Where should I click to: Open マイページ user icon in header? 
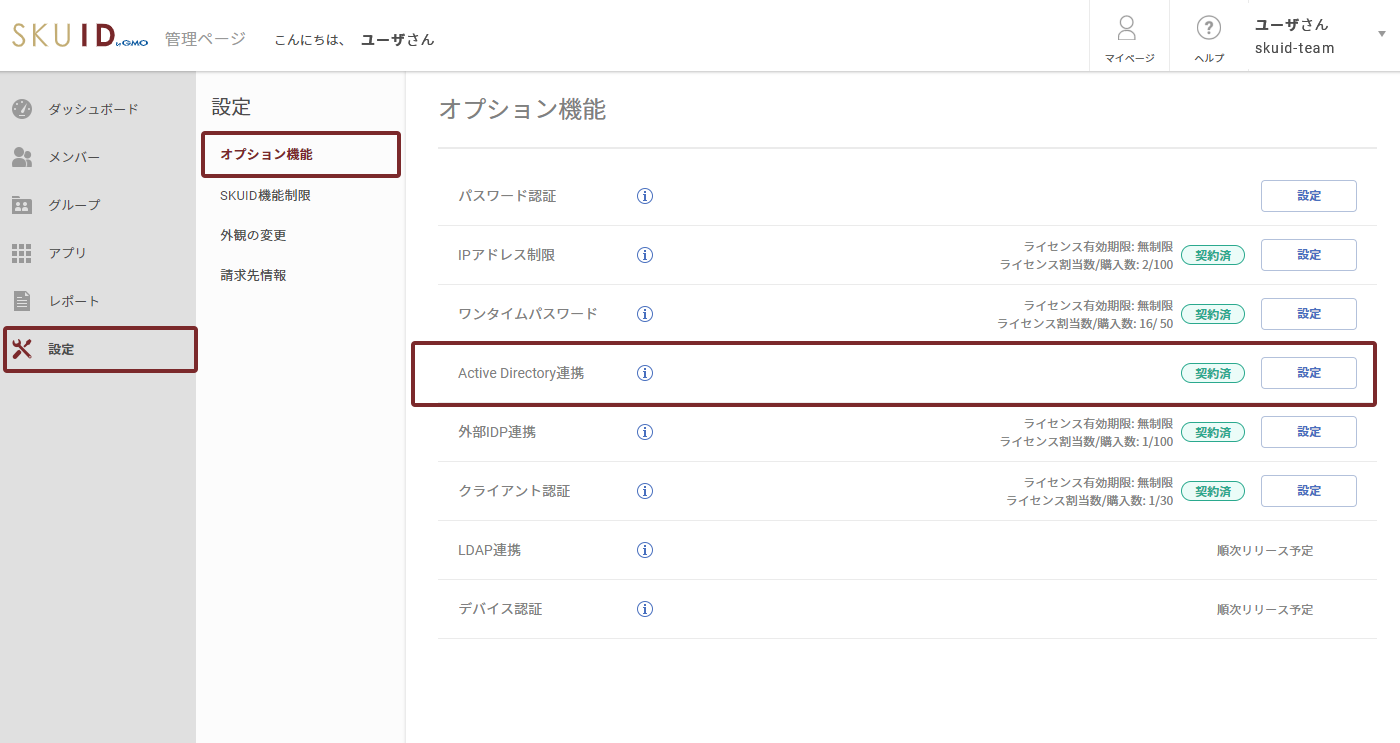pos(1128,29)
